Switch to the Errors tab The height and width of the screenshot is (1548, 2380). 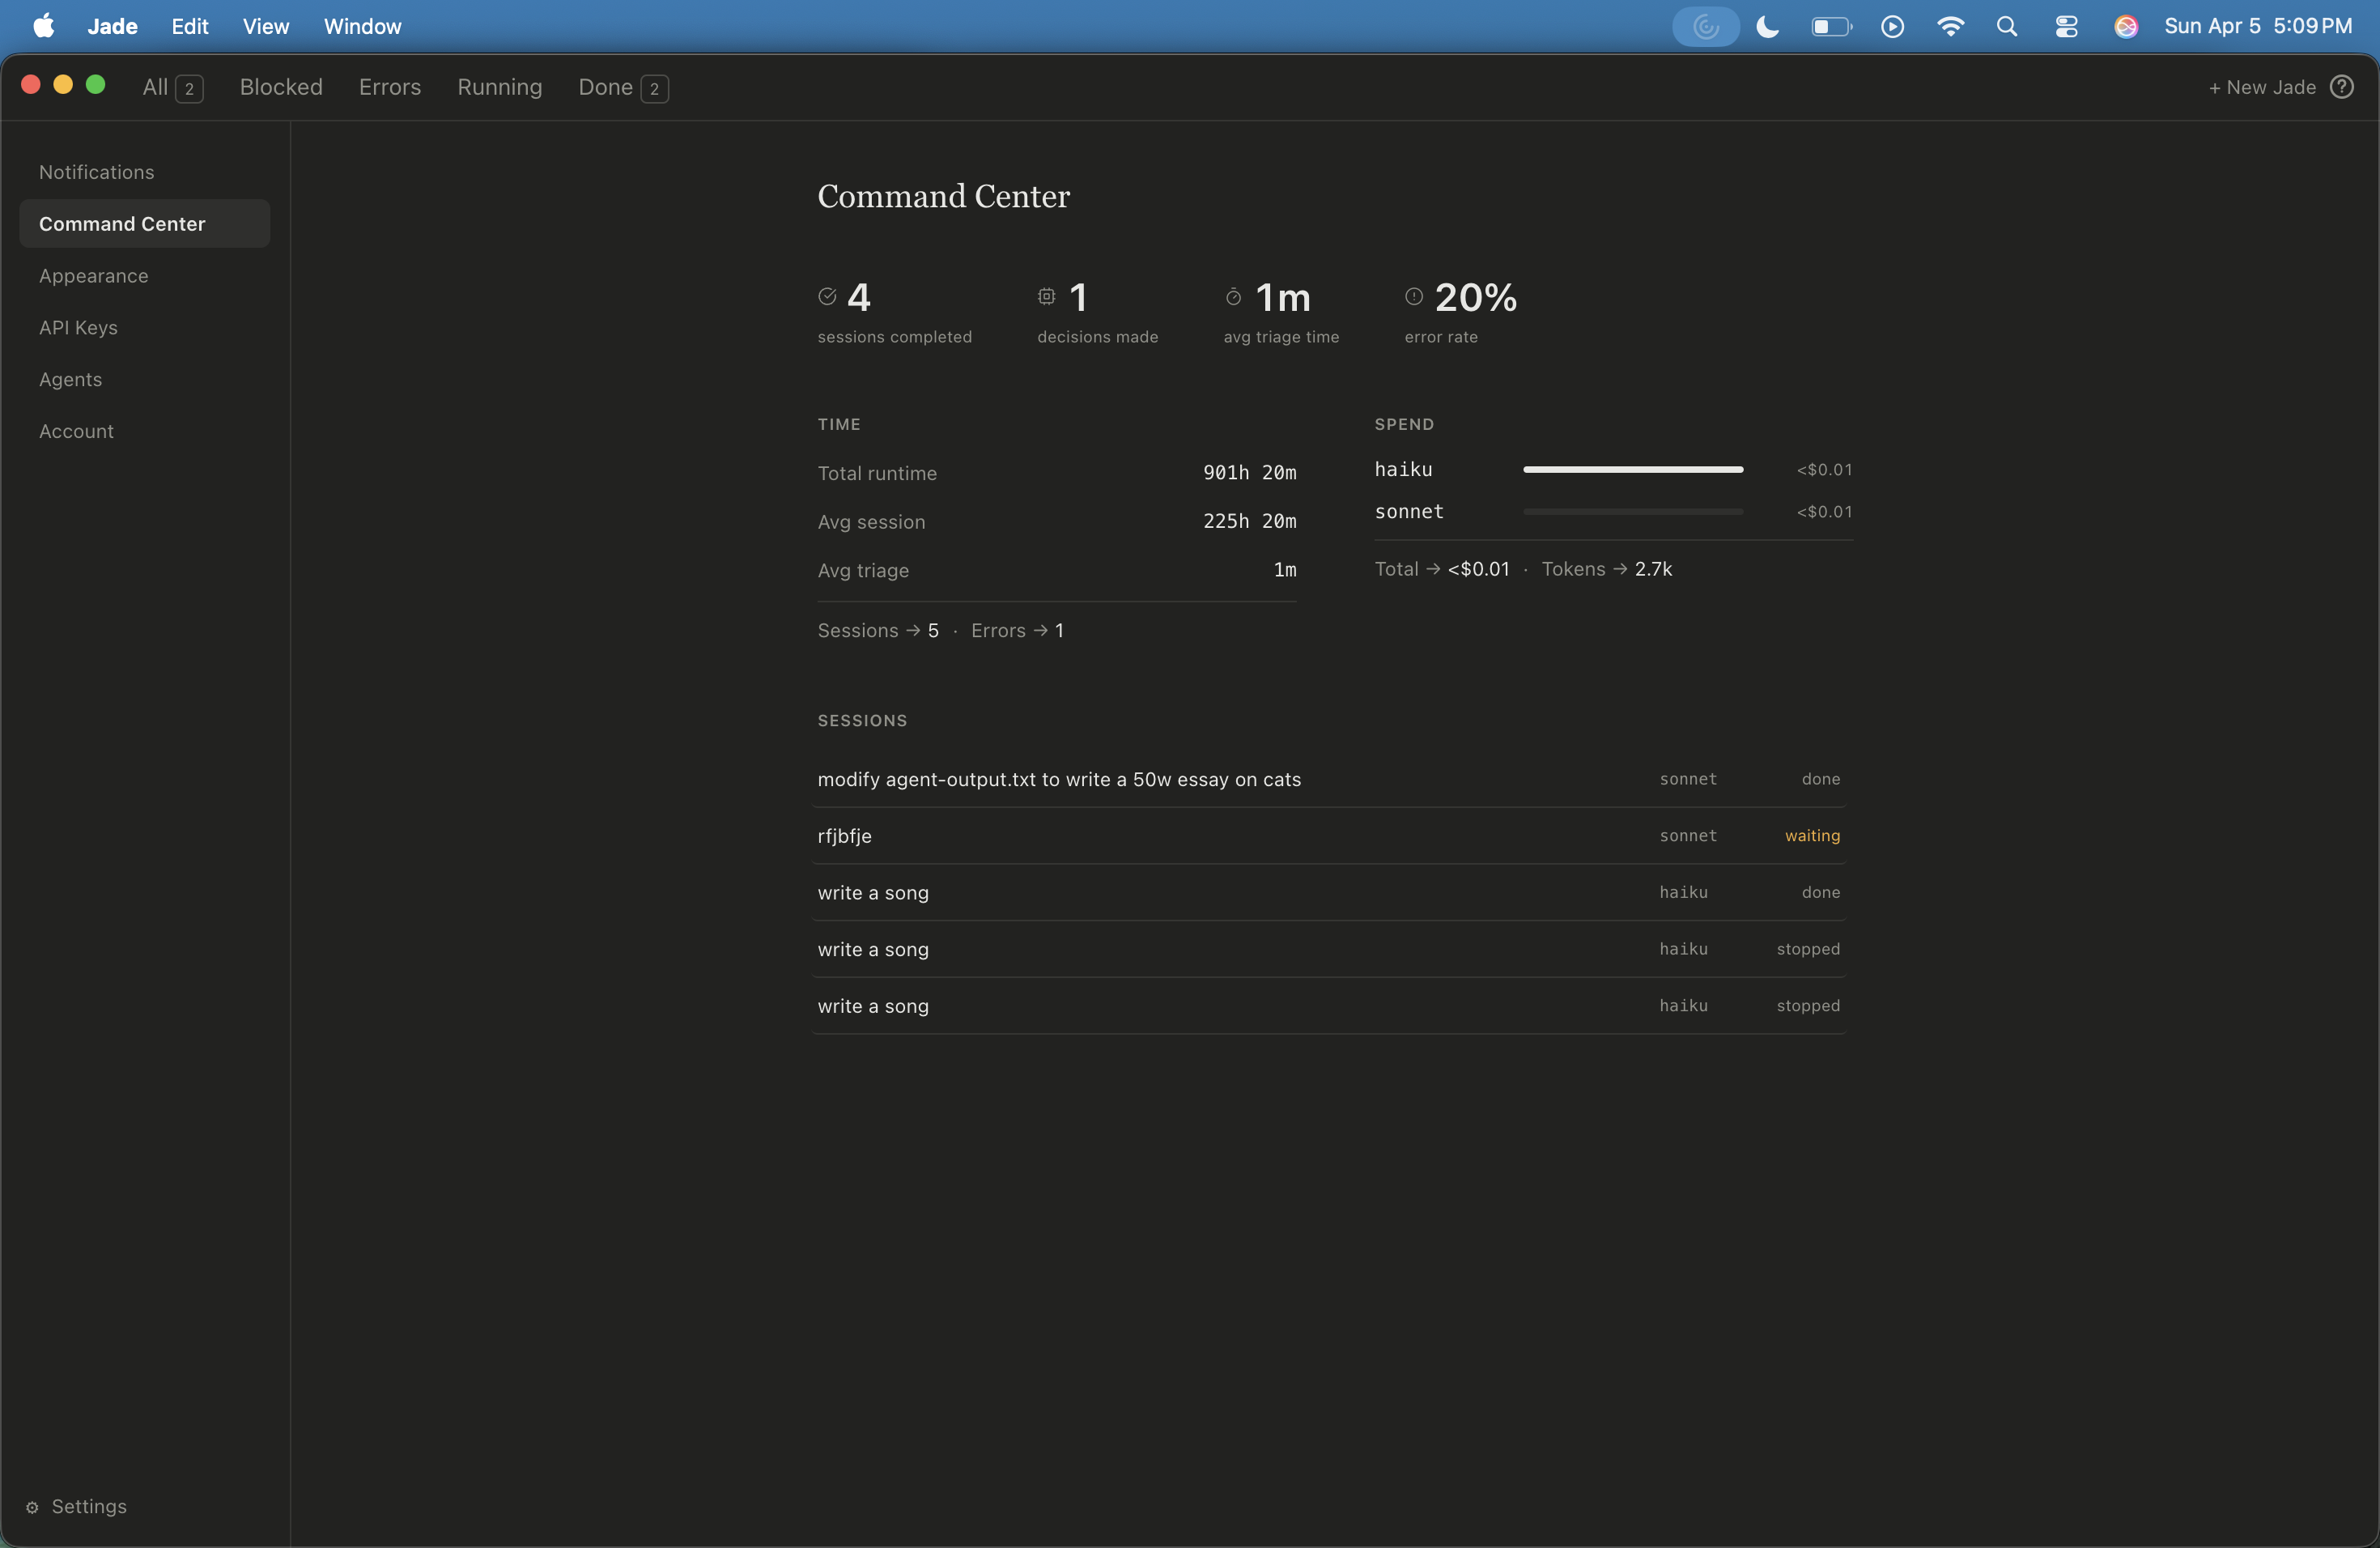[389, 87]
